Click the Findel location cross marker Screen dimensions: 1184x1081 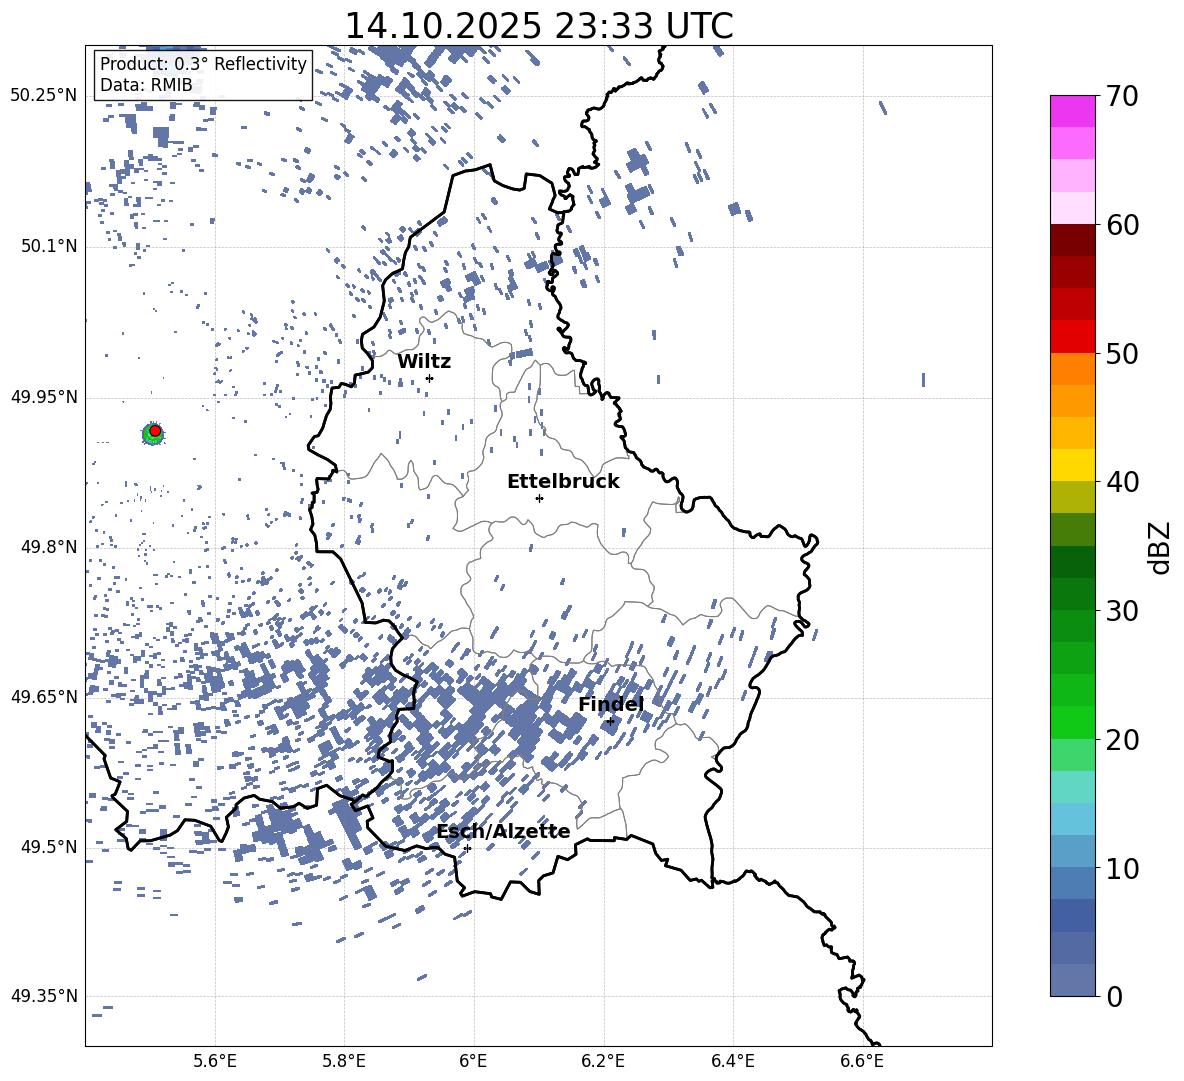coord(610,722)
